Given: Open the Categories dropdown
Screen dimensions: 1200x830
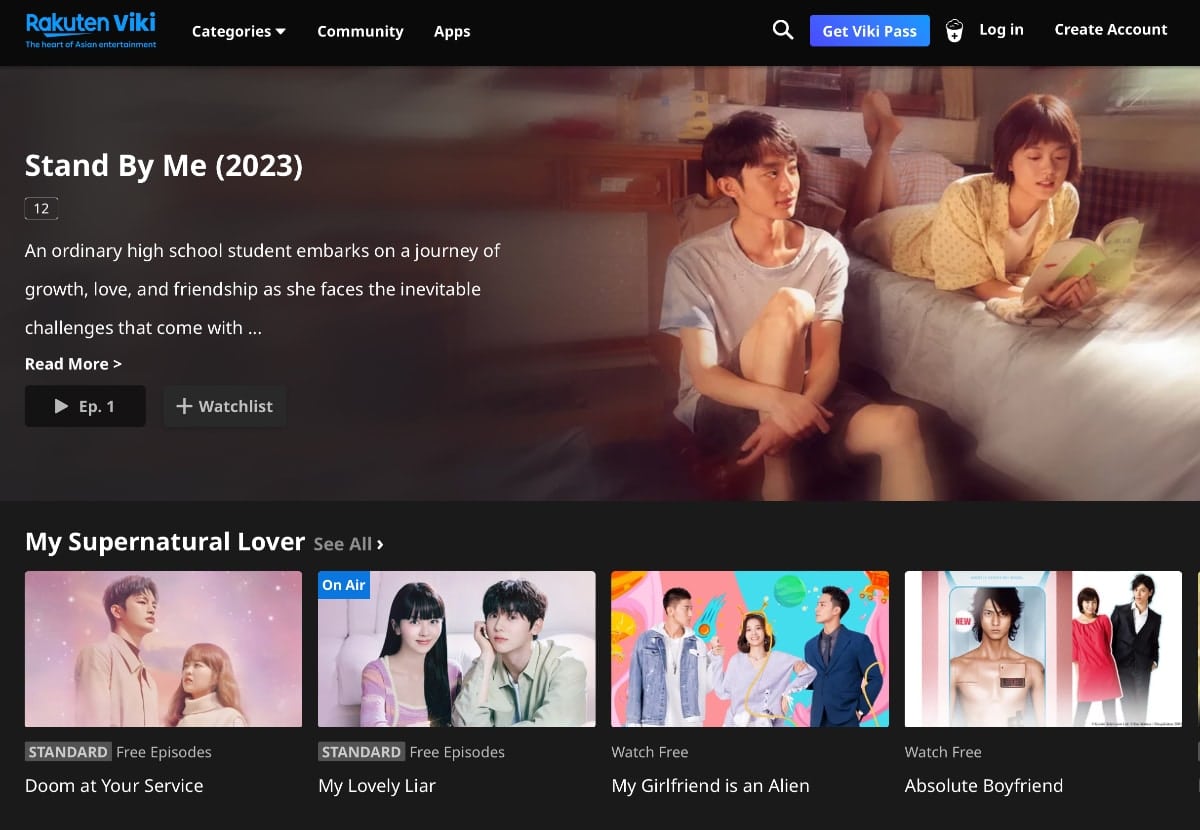Looking at the screenshot, I should (x=238, y=31).
